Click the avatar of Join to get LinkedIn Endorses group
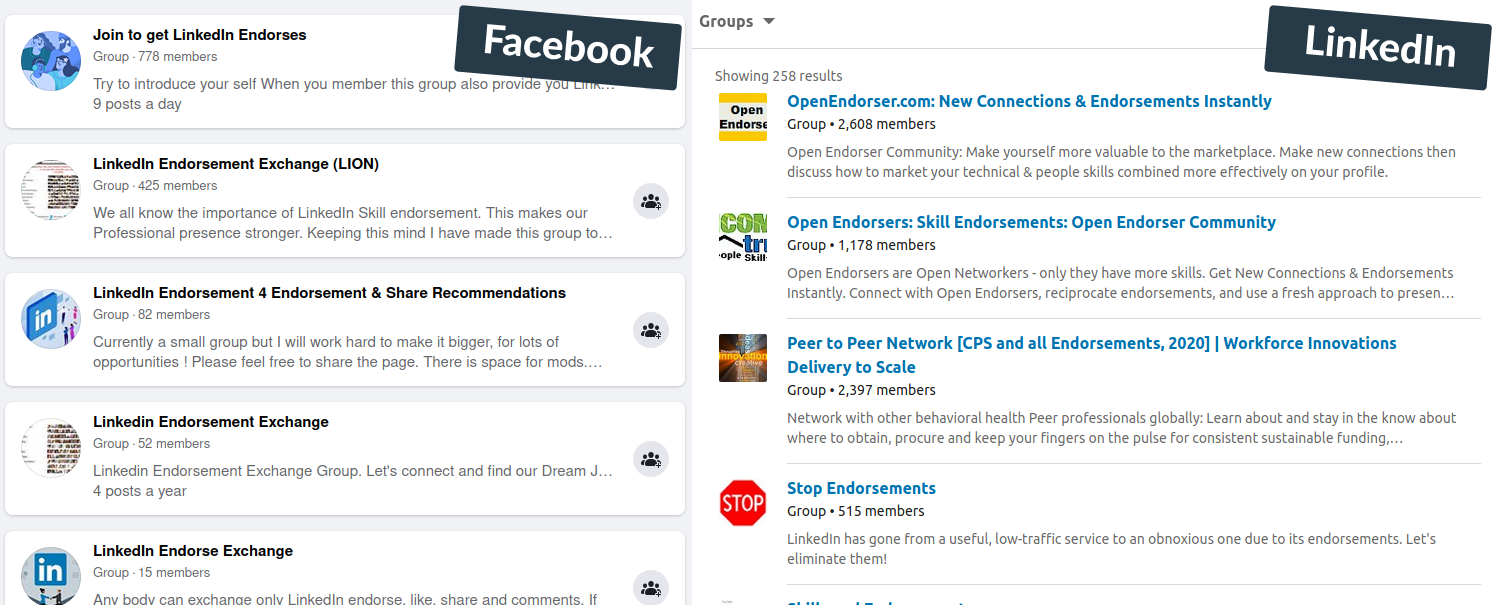 (x=50, y=61)
